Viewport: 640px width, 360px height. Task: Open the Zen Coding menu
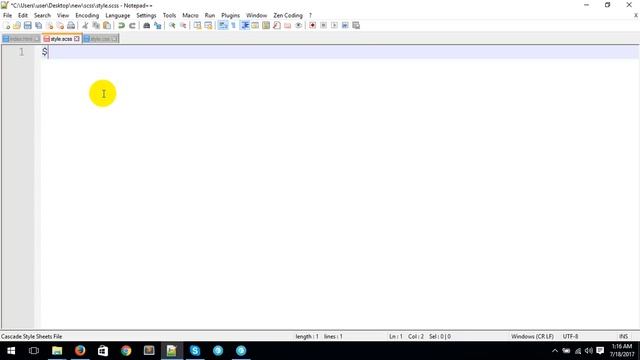coord(288,16)
